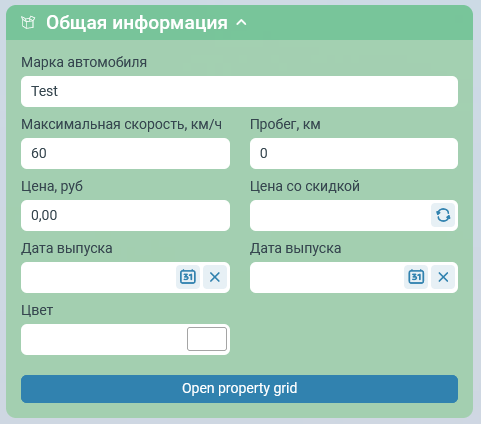Focus the Марка автомобиля field containing Test
Image resolution: width=481 pixels, height=424 pixels.
point(239,91)
